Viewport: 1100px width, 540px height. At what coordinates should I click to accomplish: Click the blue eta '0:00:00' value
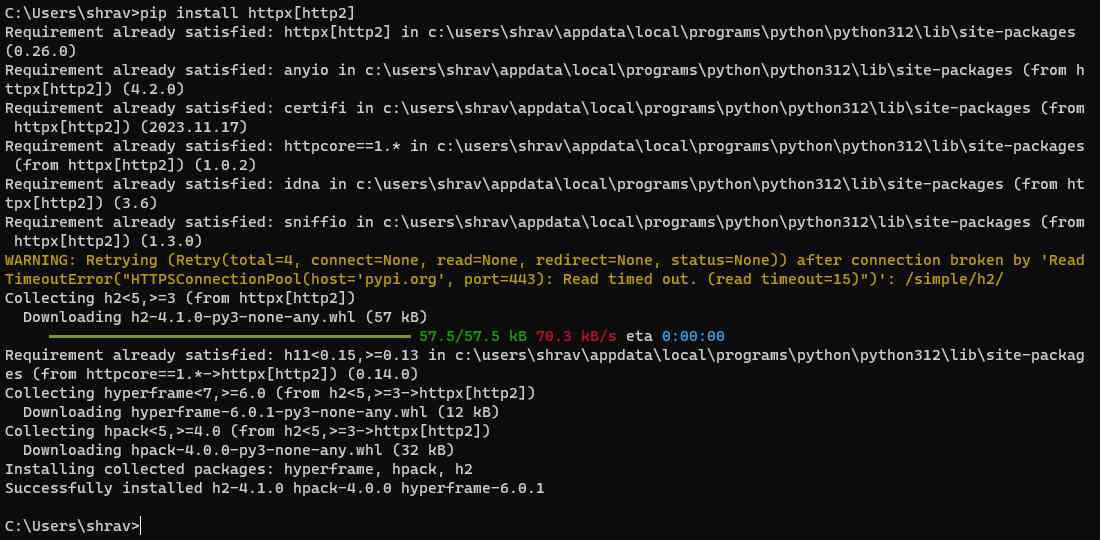click(693, 336)
